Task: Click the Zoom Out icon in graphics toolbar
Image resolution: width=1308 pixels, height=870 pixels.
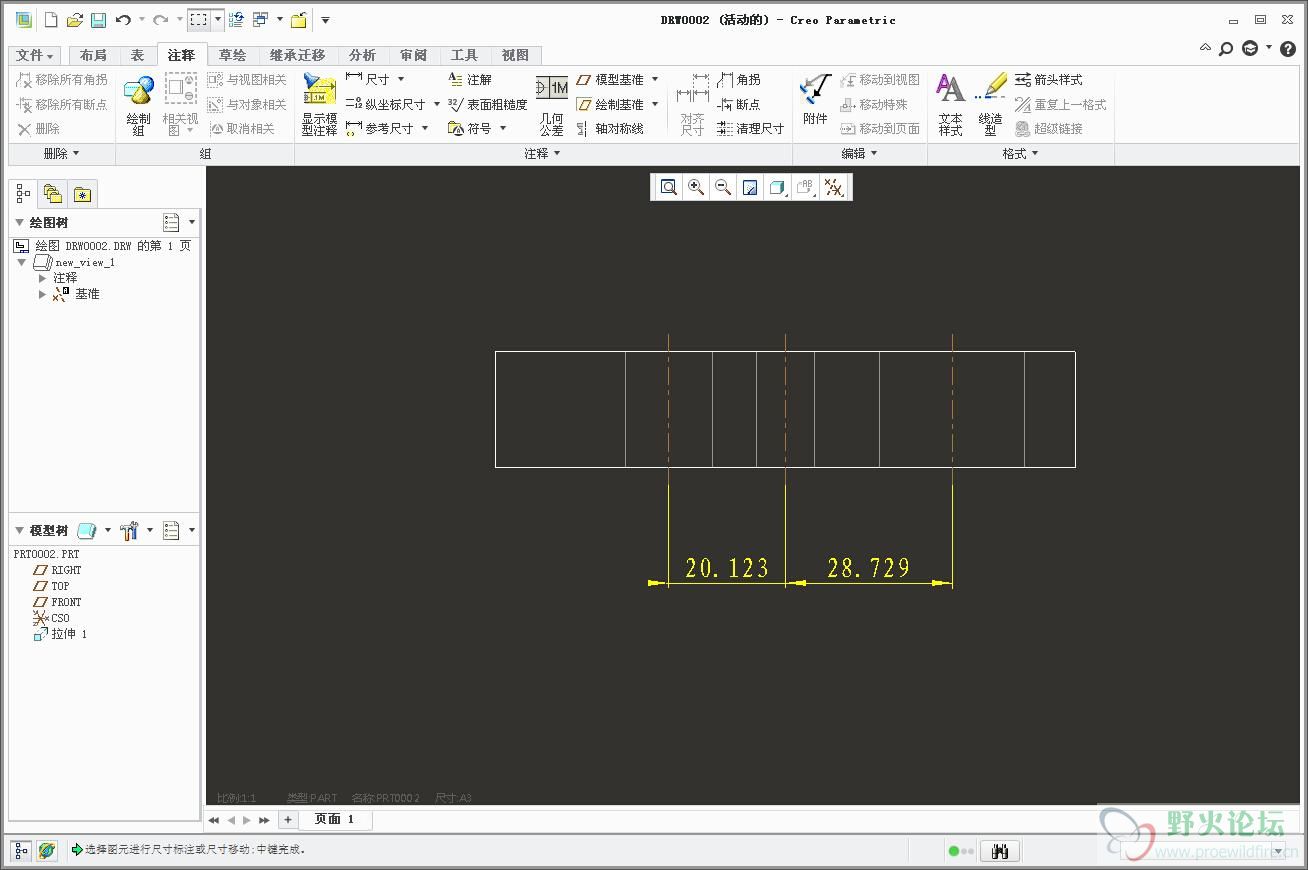Action: [x=723, y=187]
